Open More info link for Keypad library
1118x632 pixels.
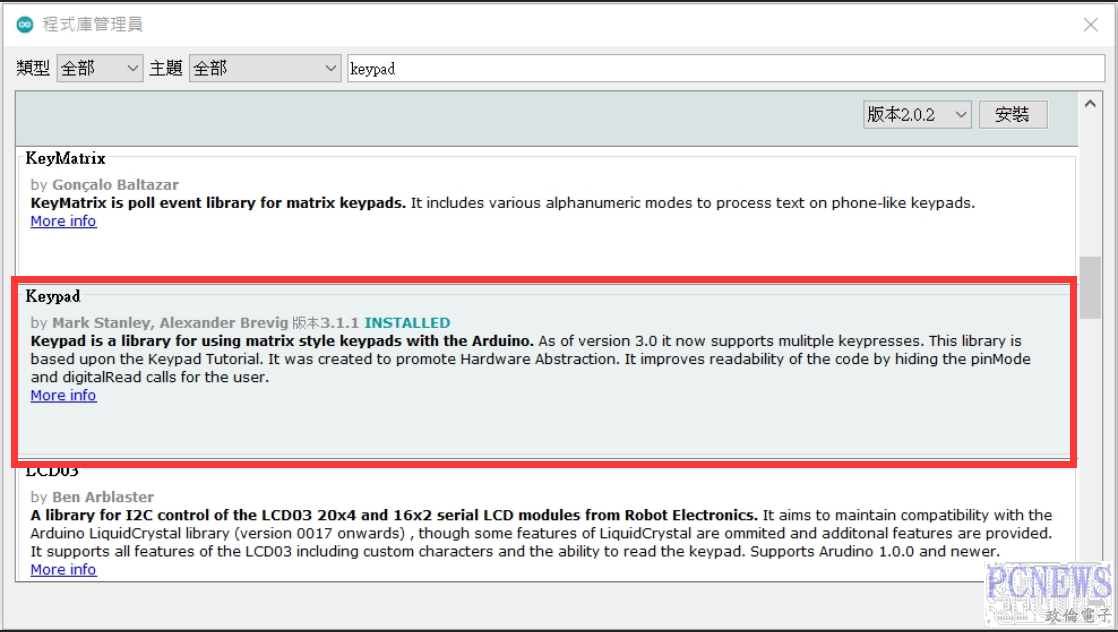pos(63,395)
